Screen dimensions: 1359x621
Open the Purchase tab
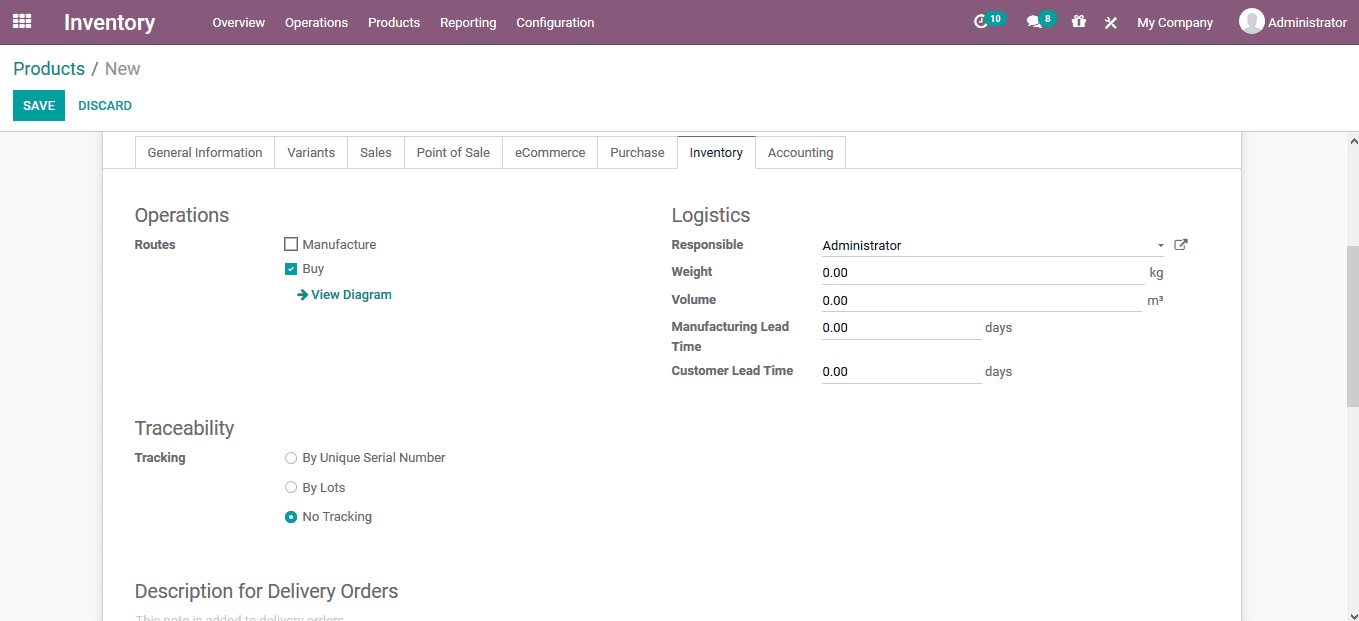tap(637, 152)
